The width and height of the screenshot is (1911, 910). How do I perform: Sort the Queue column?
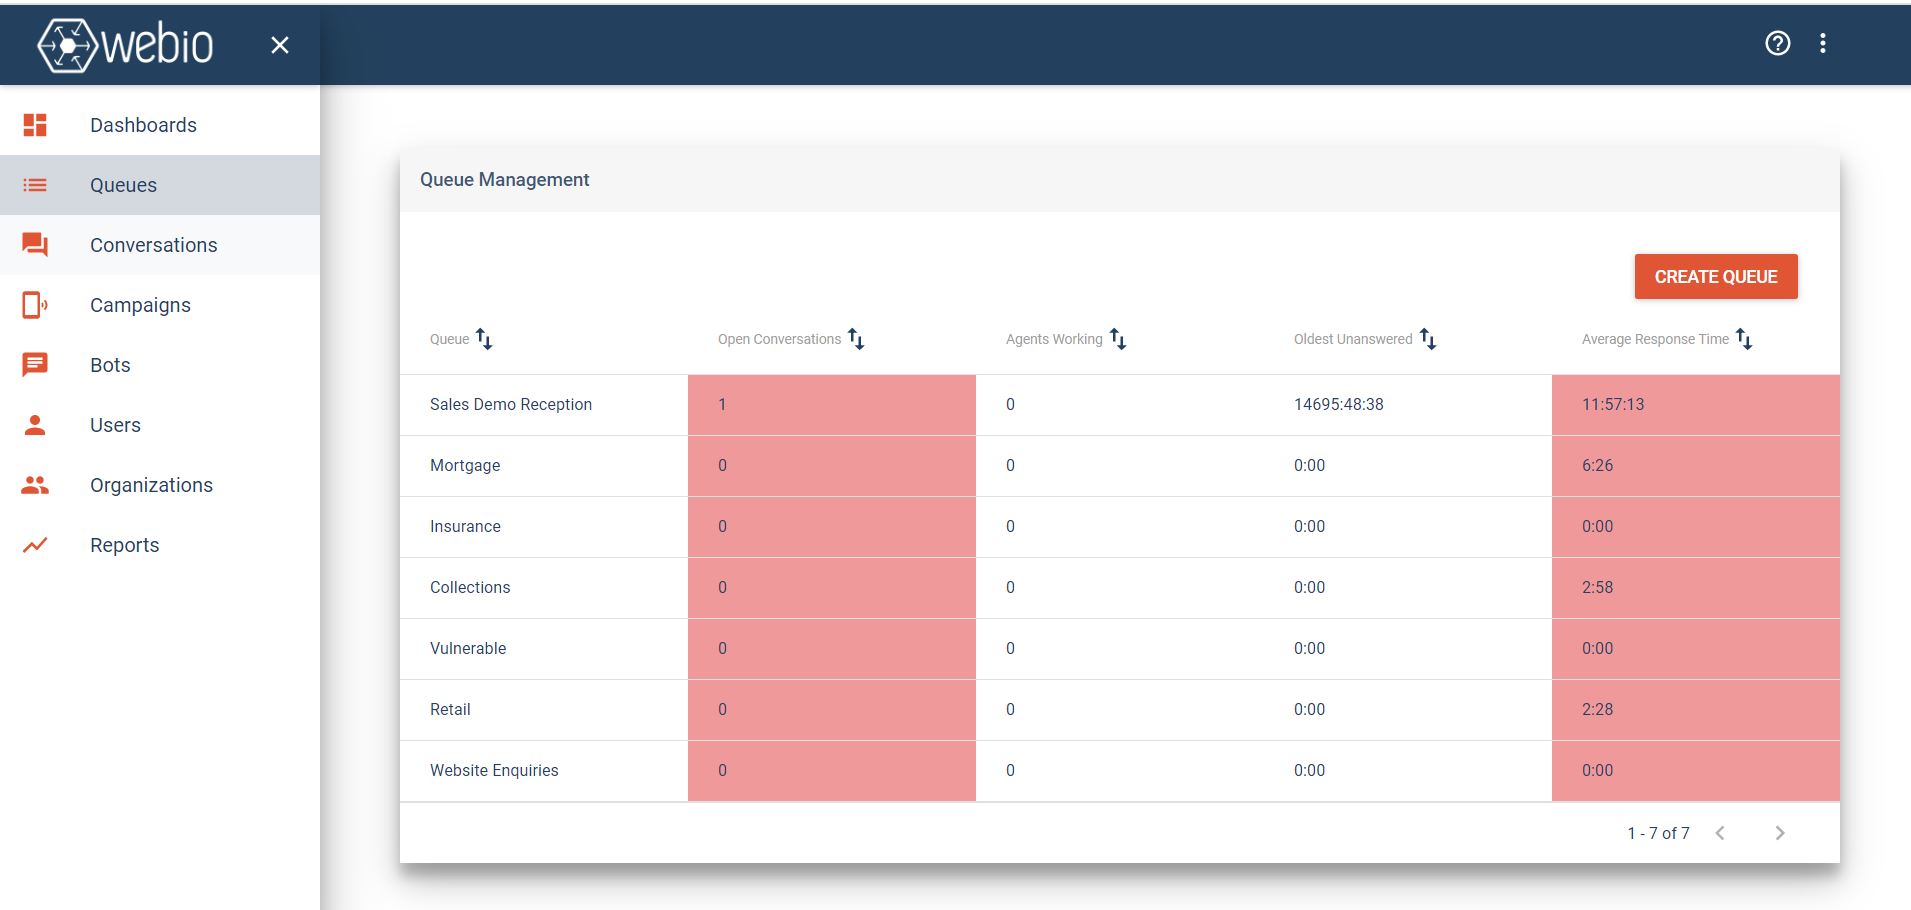point(487,340)
